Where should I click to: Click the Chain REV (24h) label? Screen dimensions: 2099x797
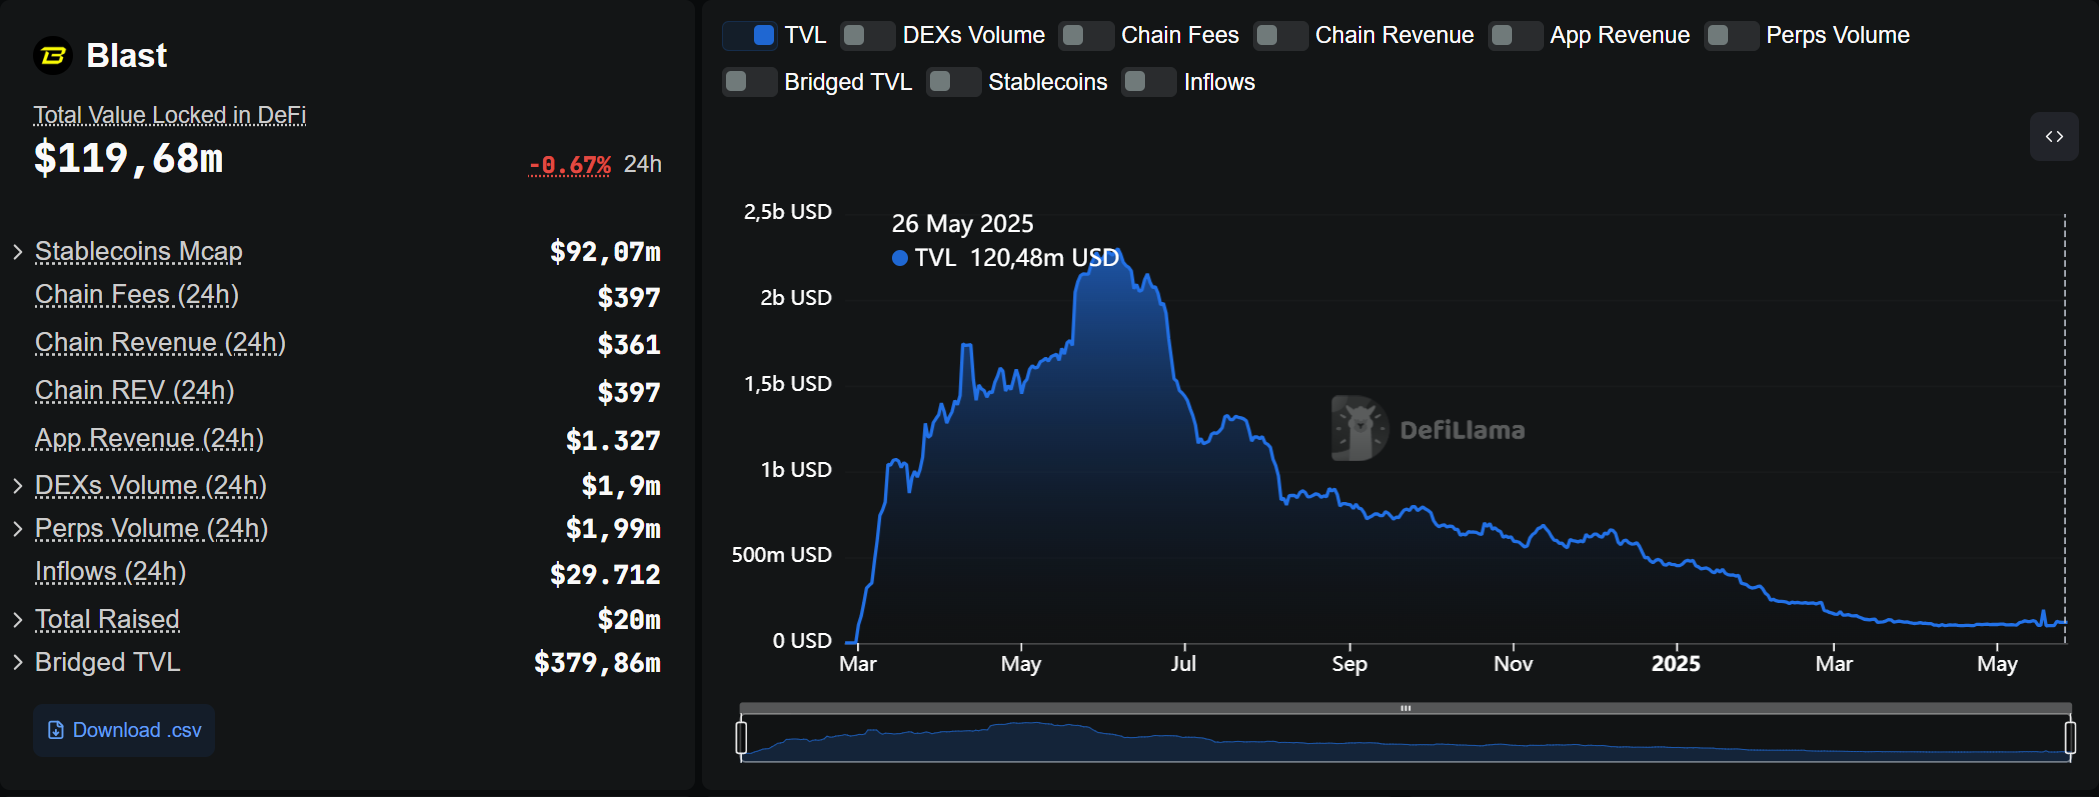click(x=134, y=391)
